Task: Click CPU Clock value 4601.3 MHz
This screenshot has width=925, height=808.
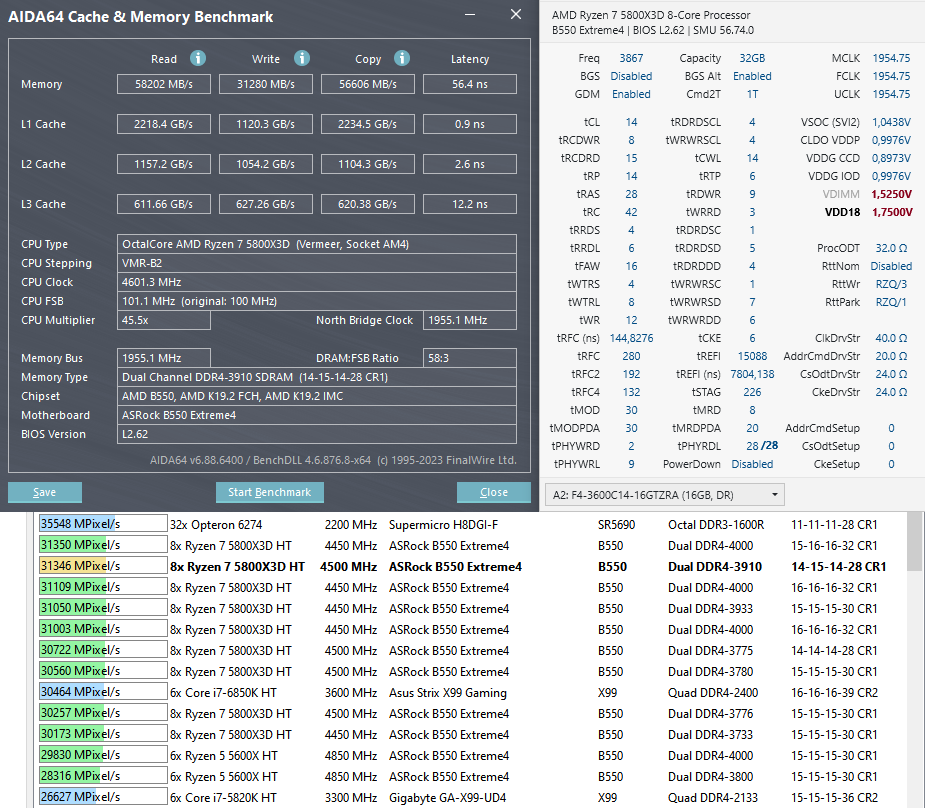Action: (x=317, y=282)
